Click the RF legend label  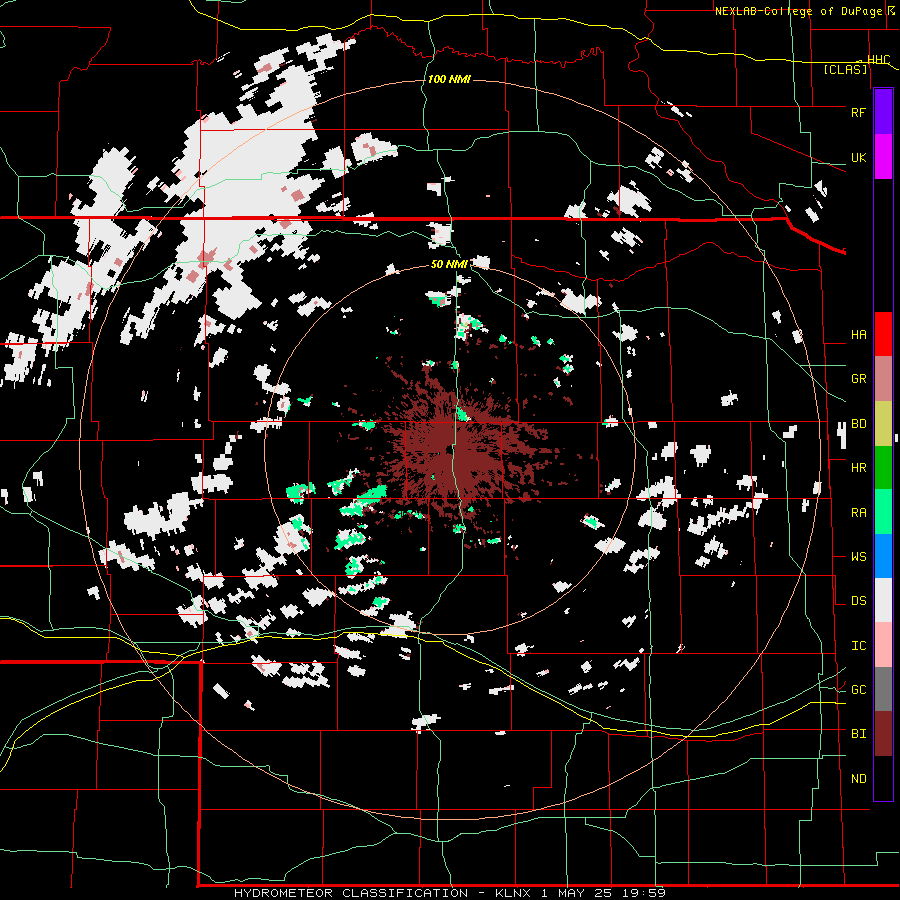click(858, 112)
